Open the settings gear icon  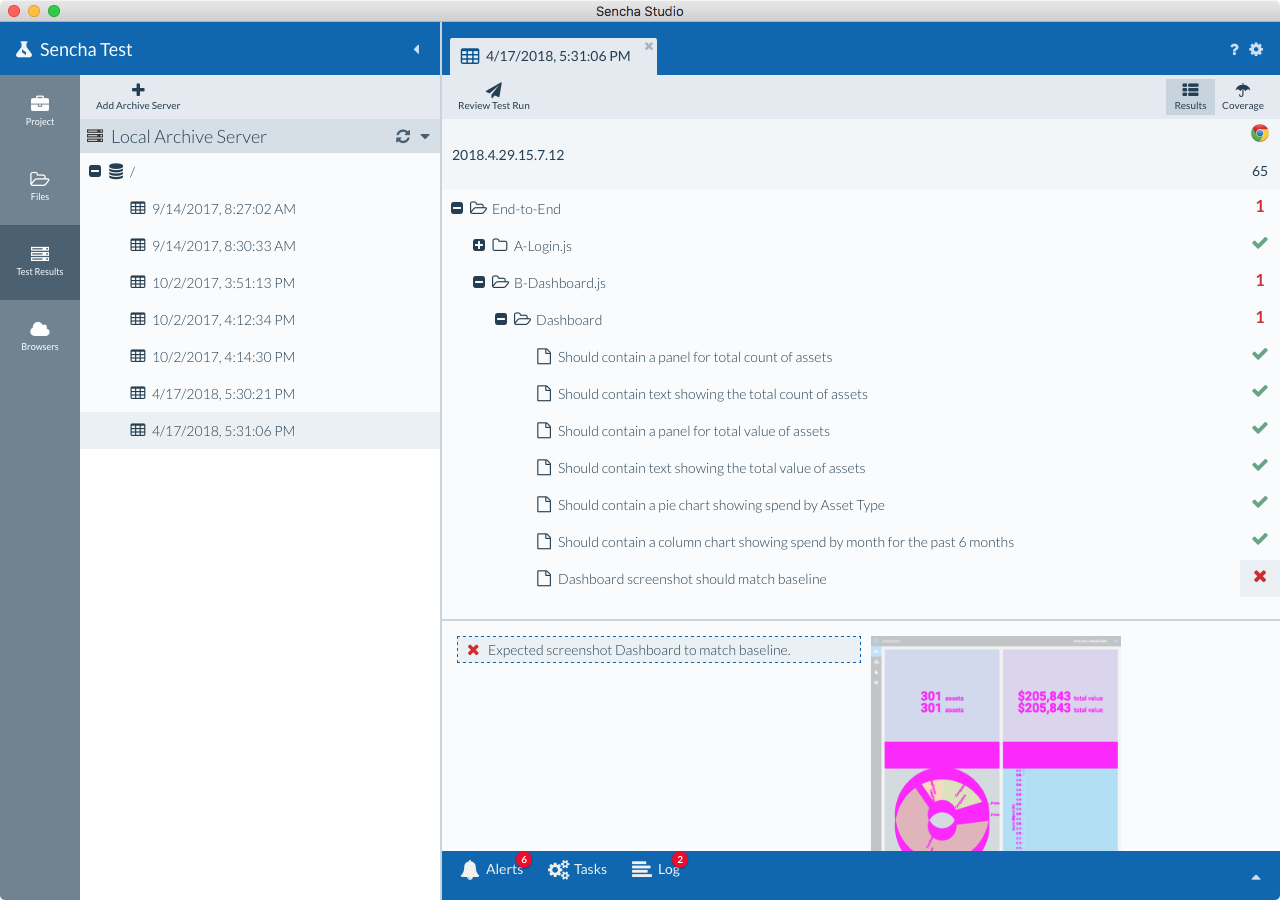pyautogui.click(x=1257, y=49)
